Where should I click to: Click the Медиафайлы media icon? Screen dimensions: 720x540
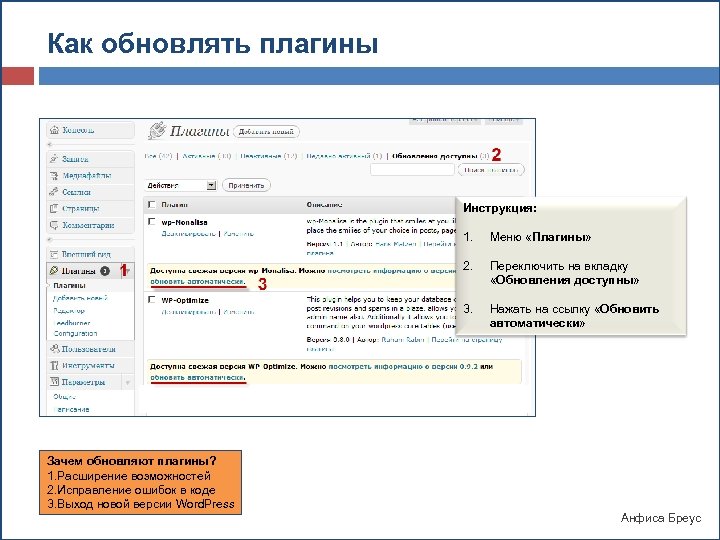[x=54, y=175]
